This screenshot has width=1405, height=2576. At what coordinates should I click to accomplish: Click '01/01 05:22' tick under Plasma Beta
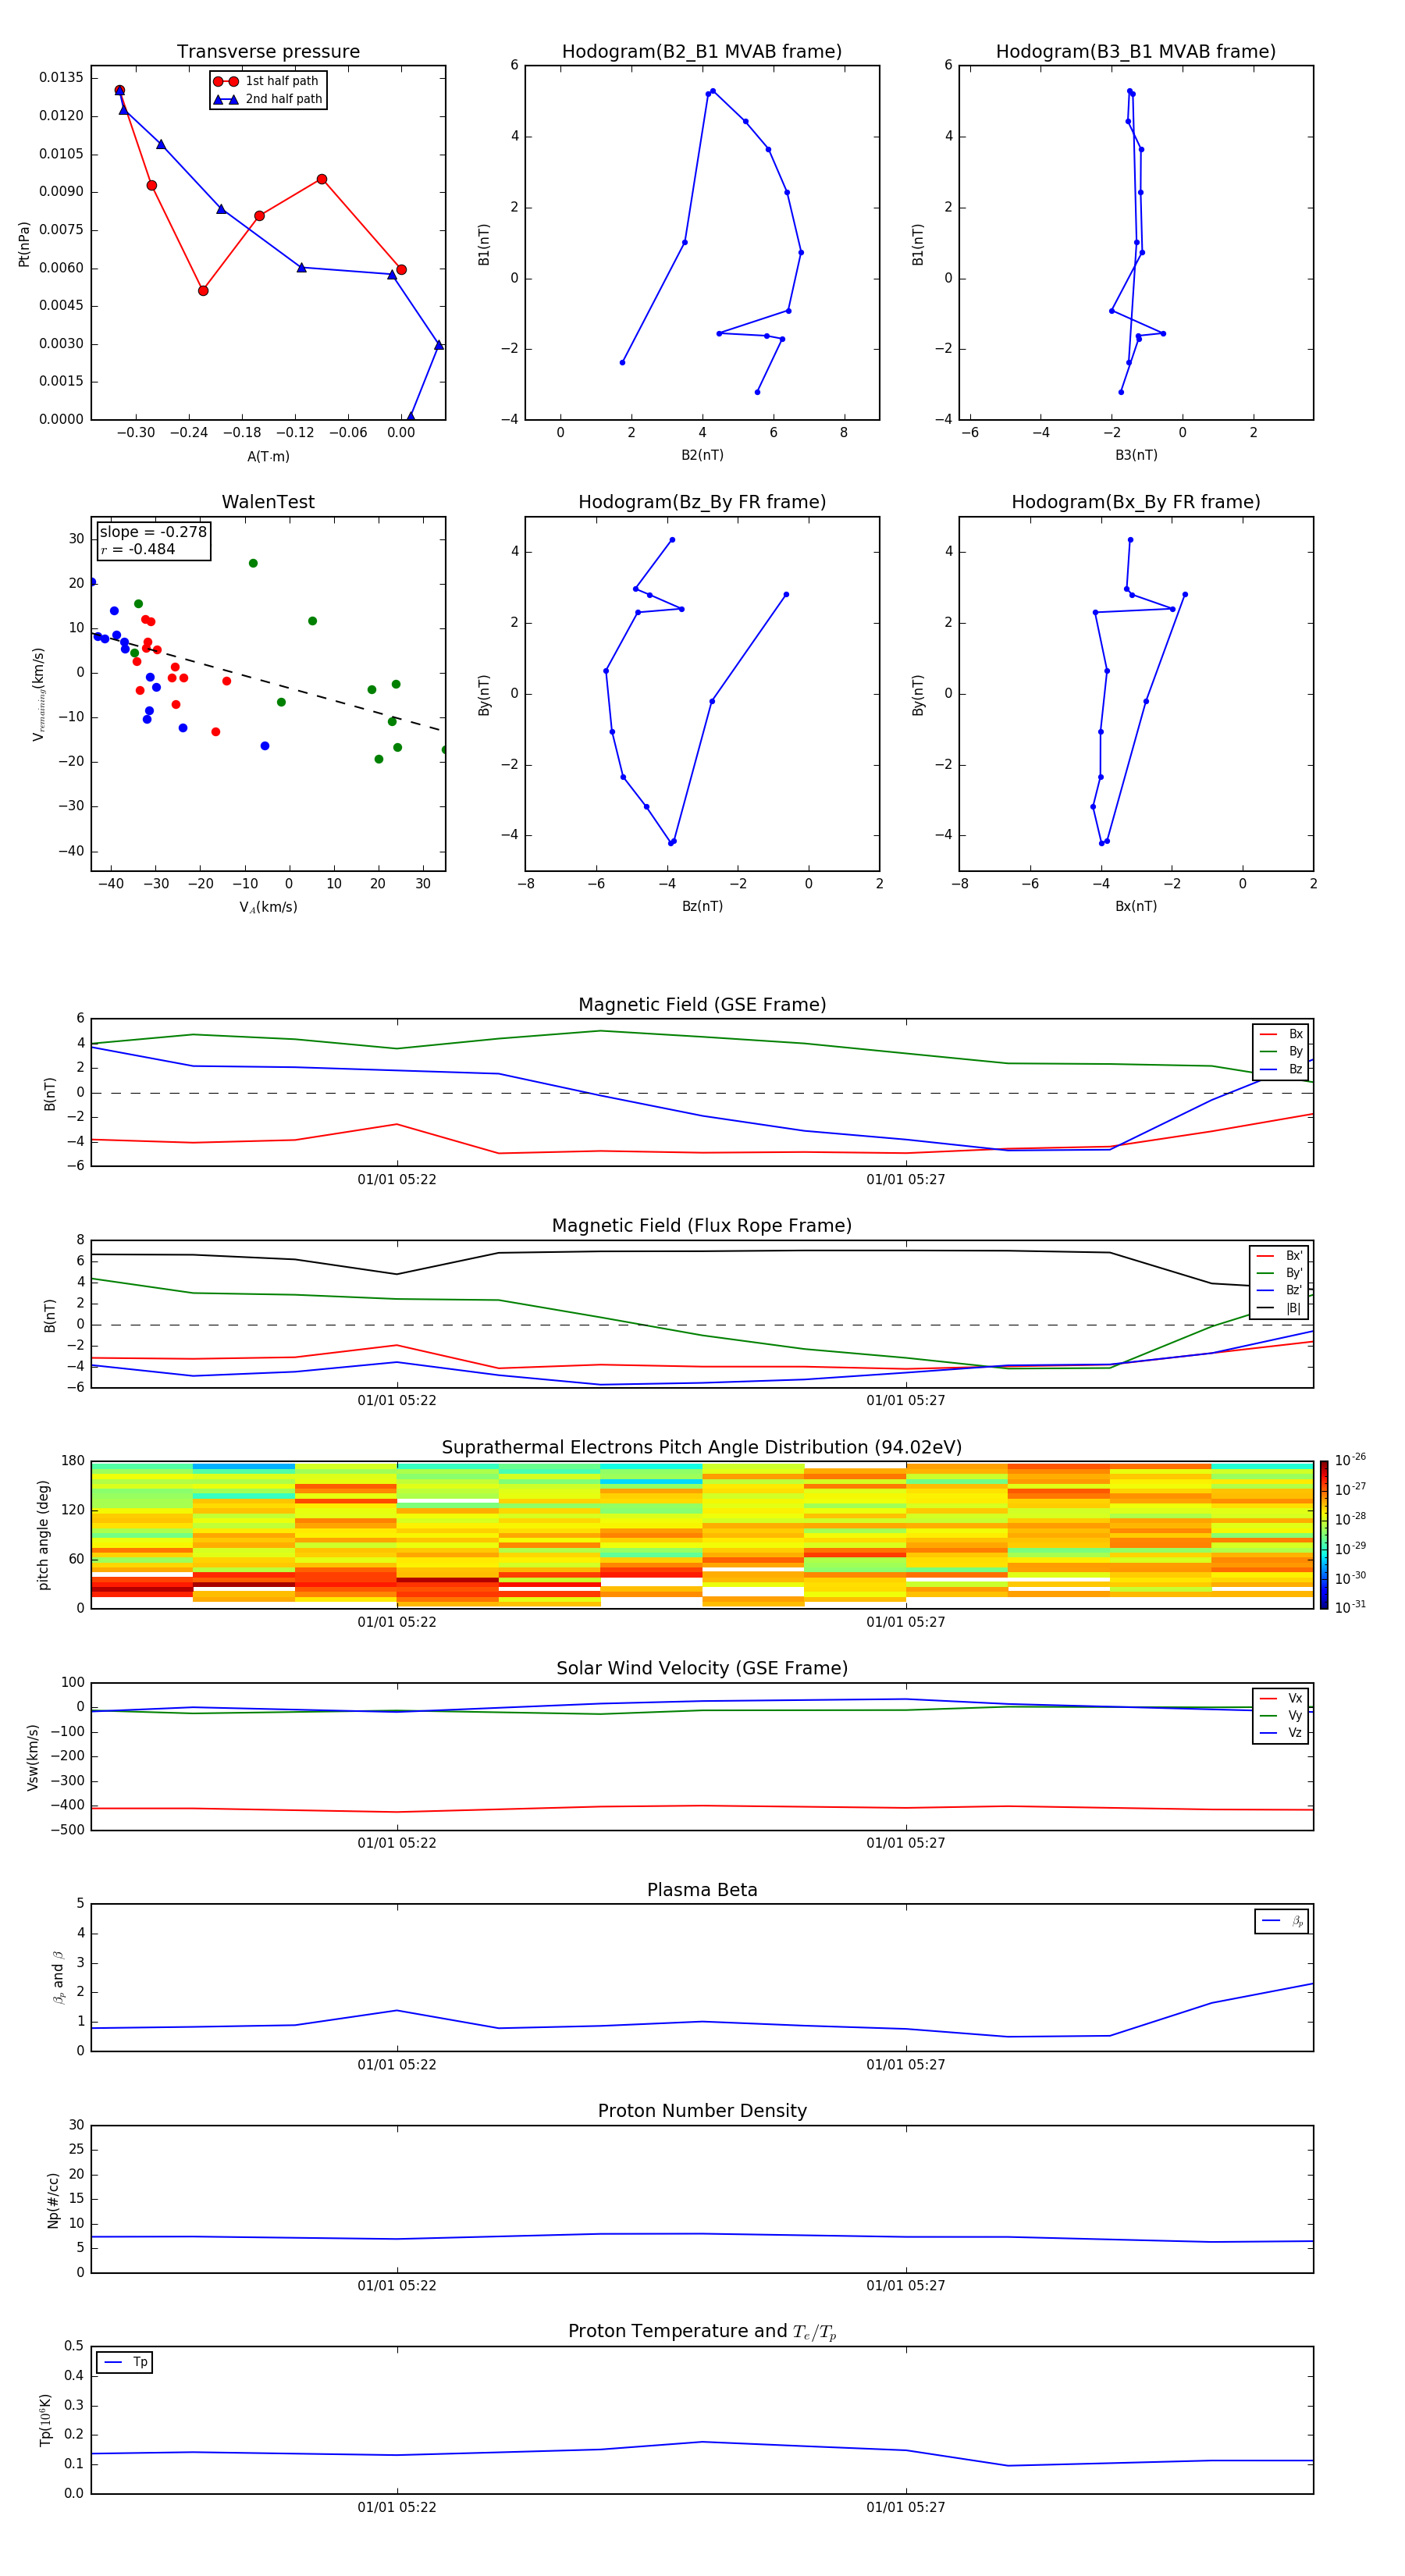click(397, 2065)
